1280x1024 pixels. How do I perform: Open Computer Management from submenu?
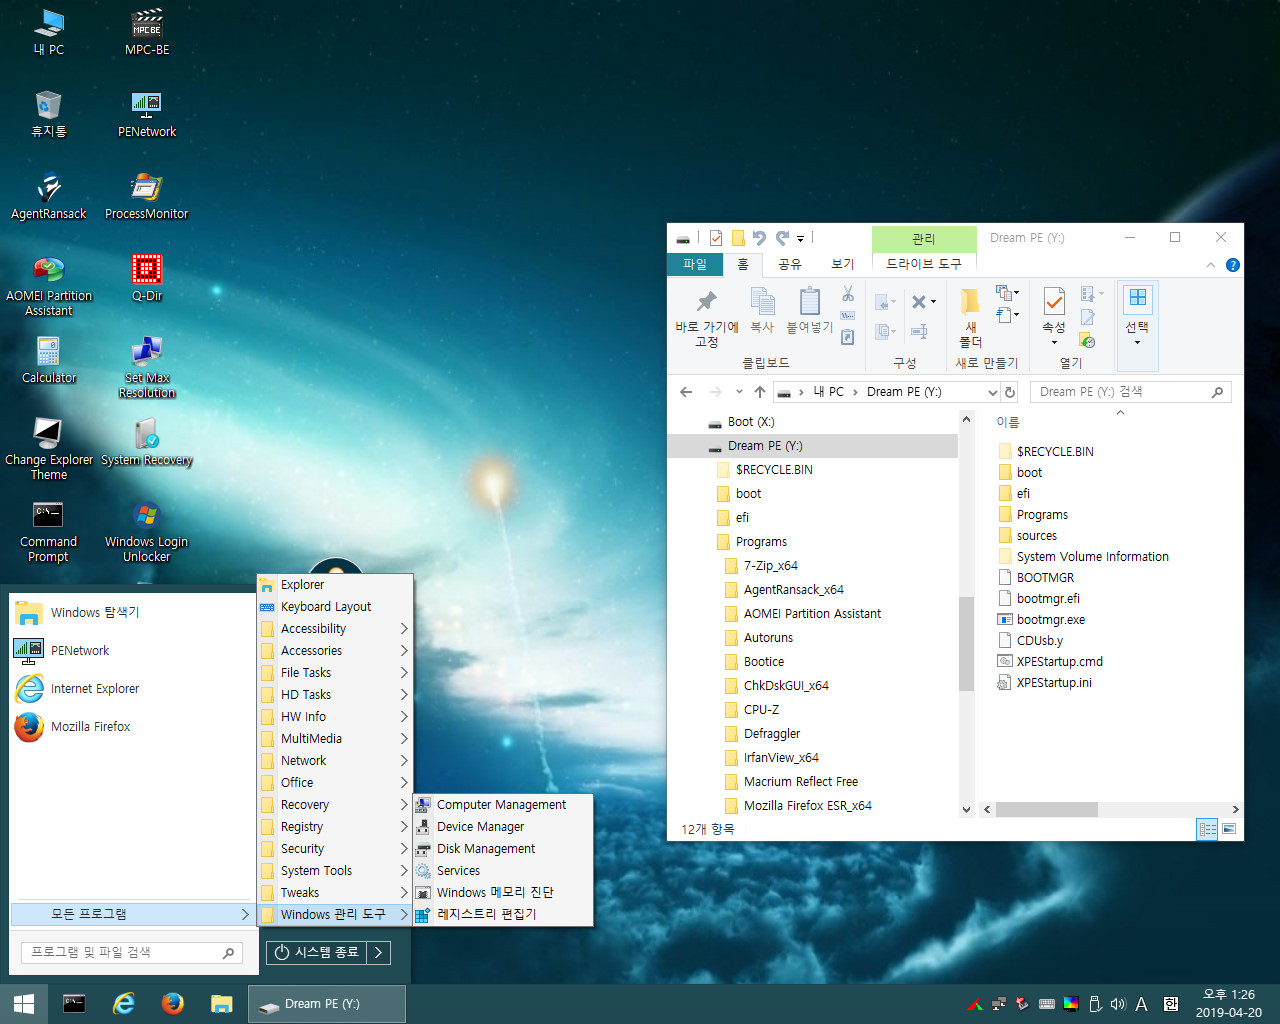pyautogui.click(x=503, y=805)
